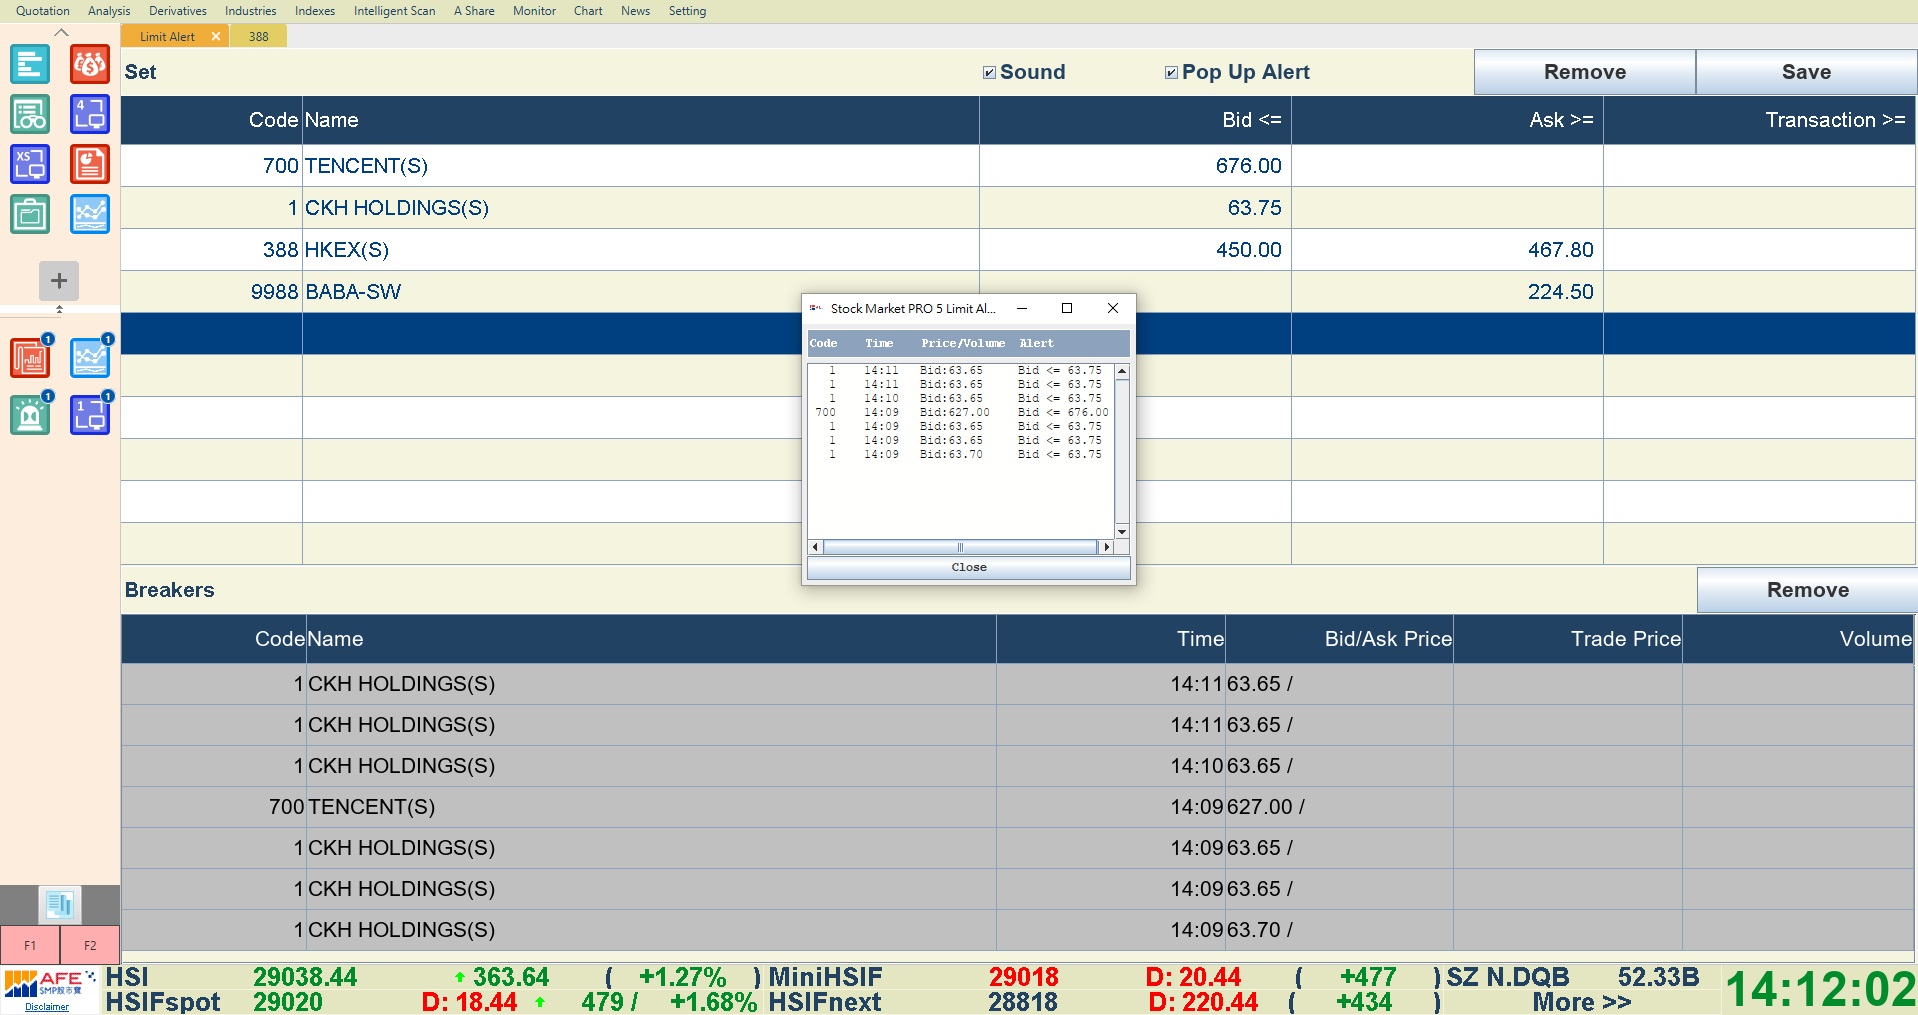Click HKEX bid value 450.00
Screen dimensions: 1918x1015
(1248, 250)
